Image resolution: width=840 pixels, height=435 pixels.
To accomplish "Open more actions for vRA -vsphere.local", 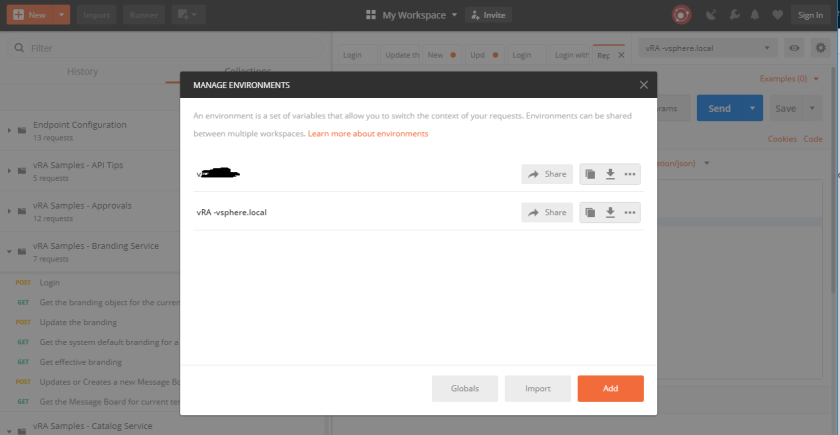I will pos(629,213).
